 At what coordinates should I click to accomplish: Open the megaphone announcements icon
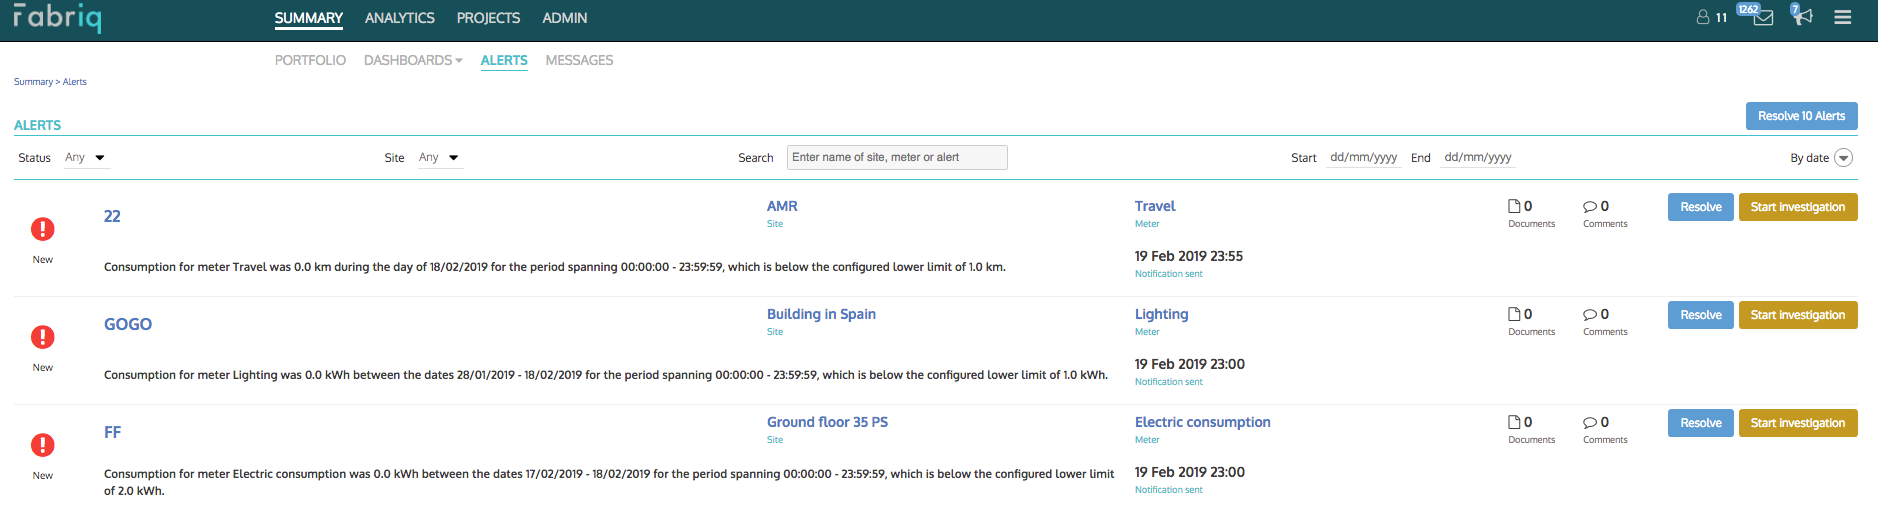1801,15
